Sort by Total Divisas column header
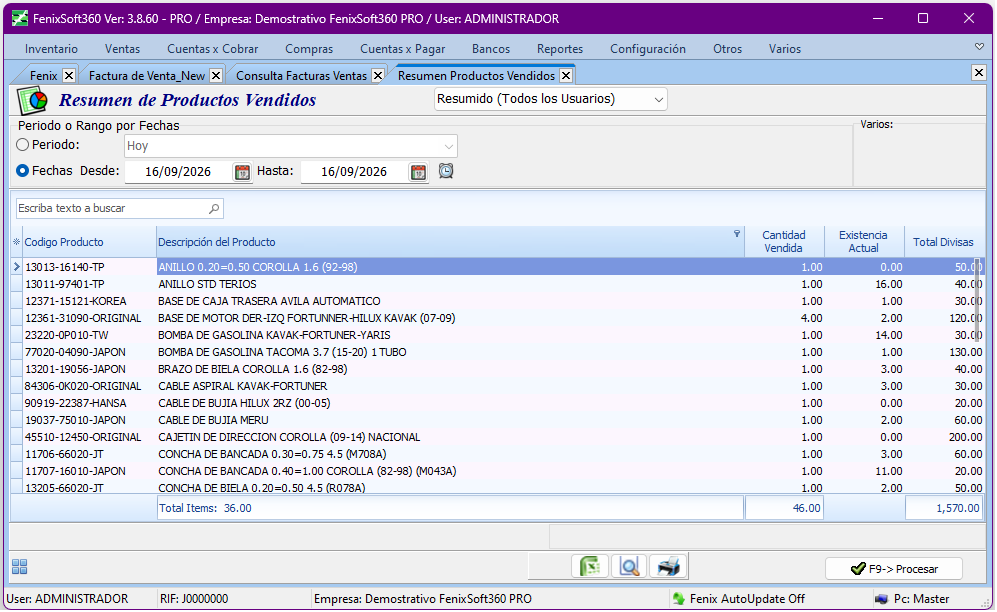This screenshot has width=997, height=612. [x=944, y=242]
